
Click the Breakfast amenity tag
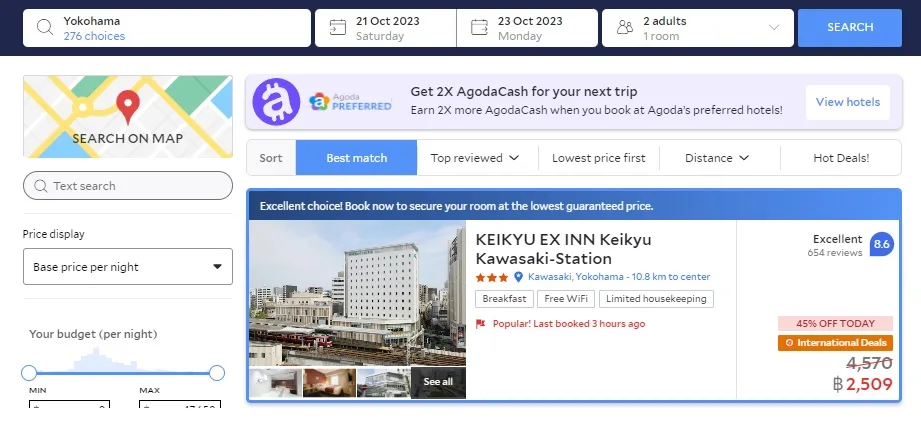504,299
